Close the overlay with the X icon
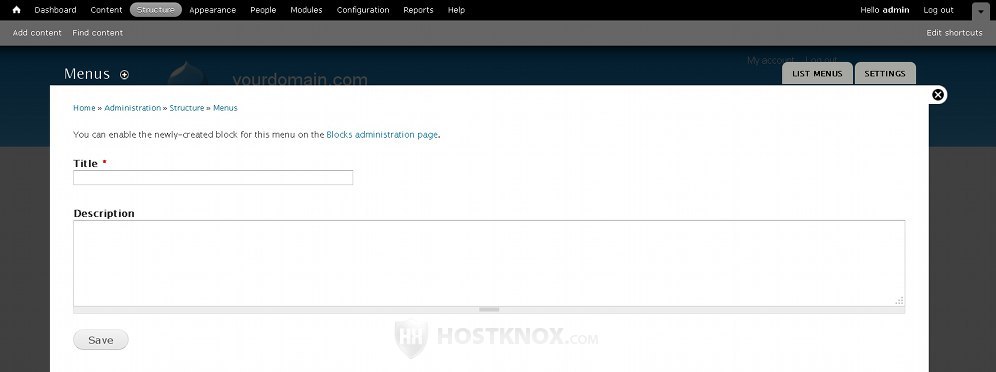This screenshot has height=372, width=996. (938, 95)
